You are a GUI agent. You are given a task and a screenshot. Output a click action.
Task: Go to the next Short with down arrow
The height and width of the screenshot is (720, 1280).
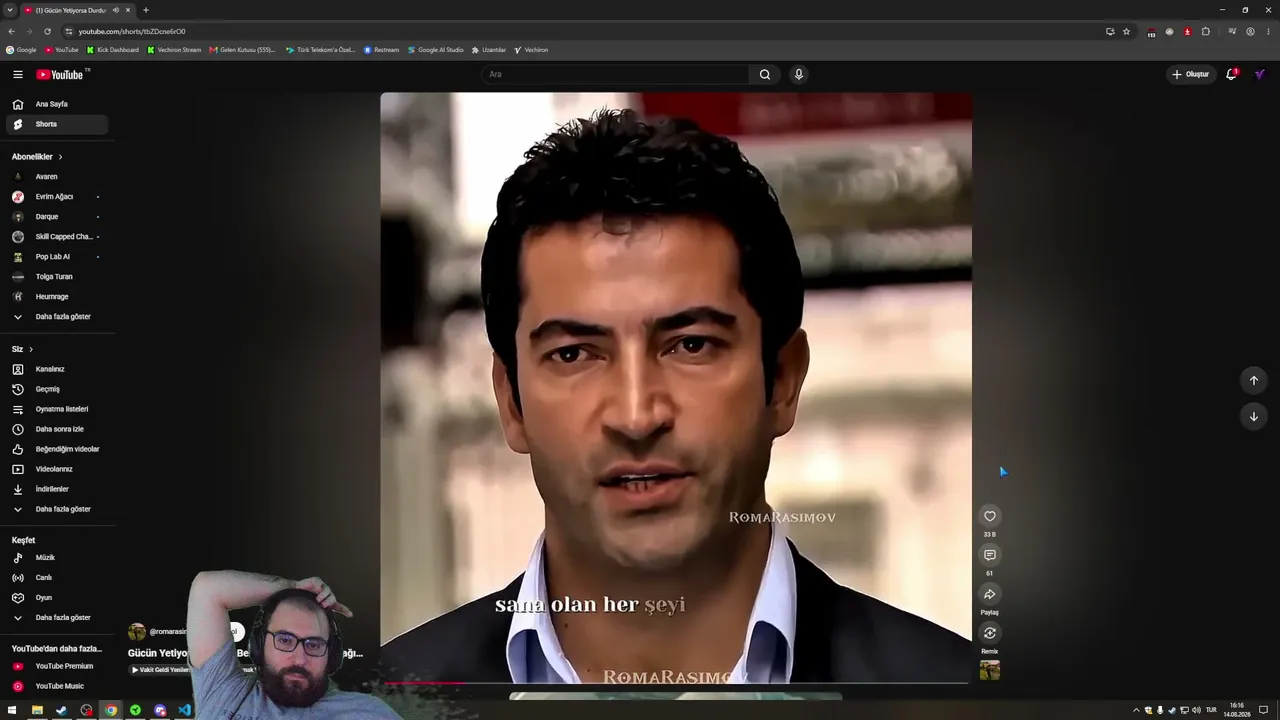[1254, 417]
